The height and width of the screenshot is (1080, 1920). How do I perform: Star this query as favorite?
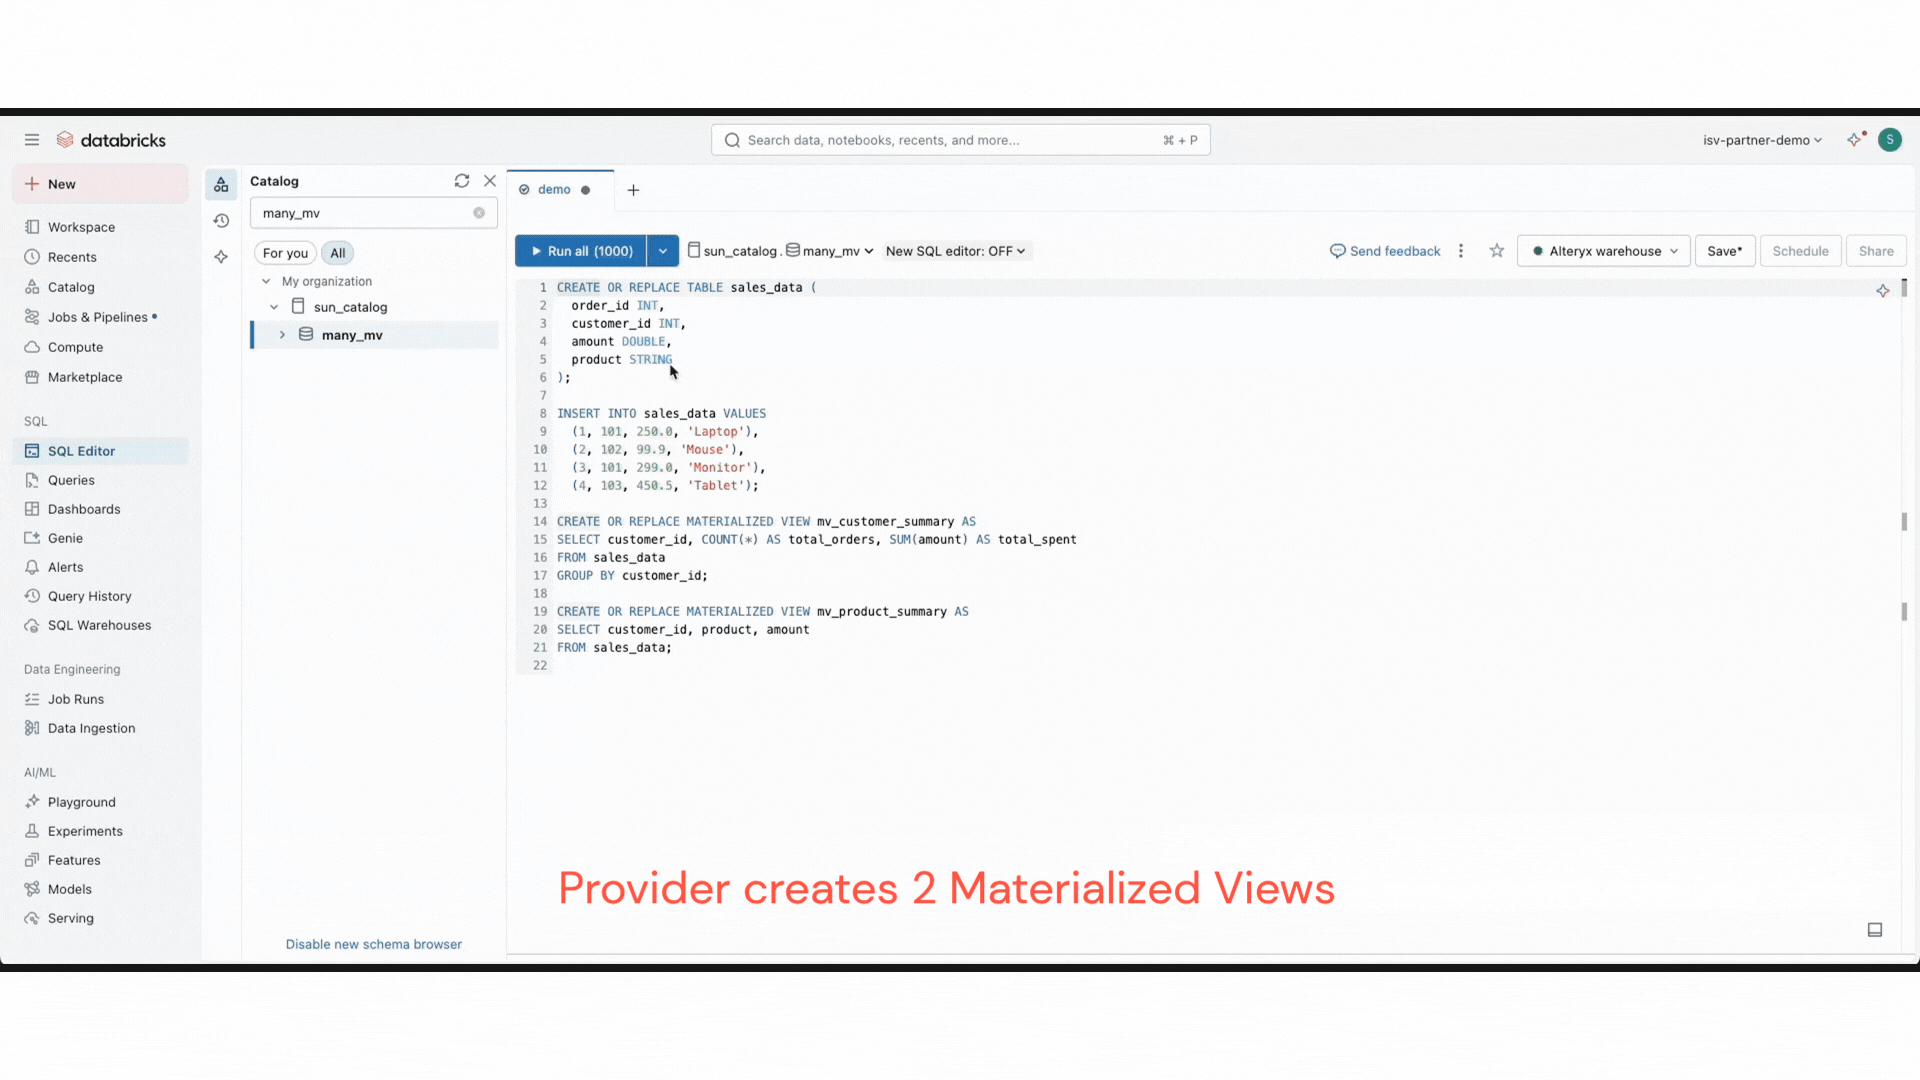click(x=1496, y=251)
